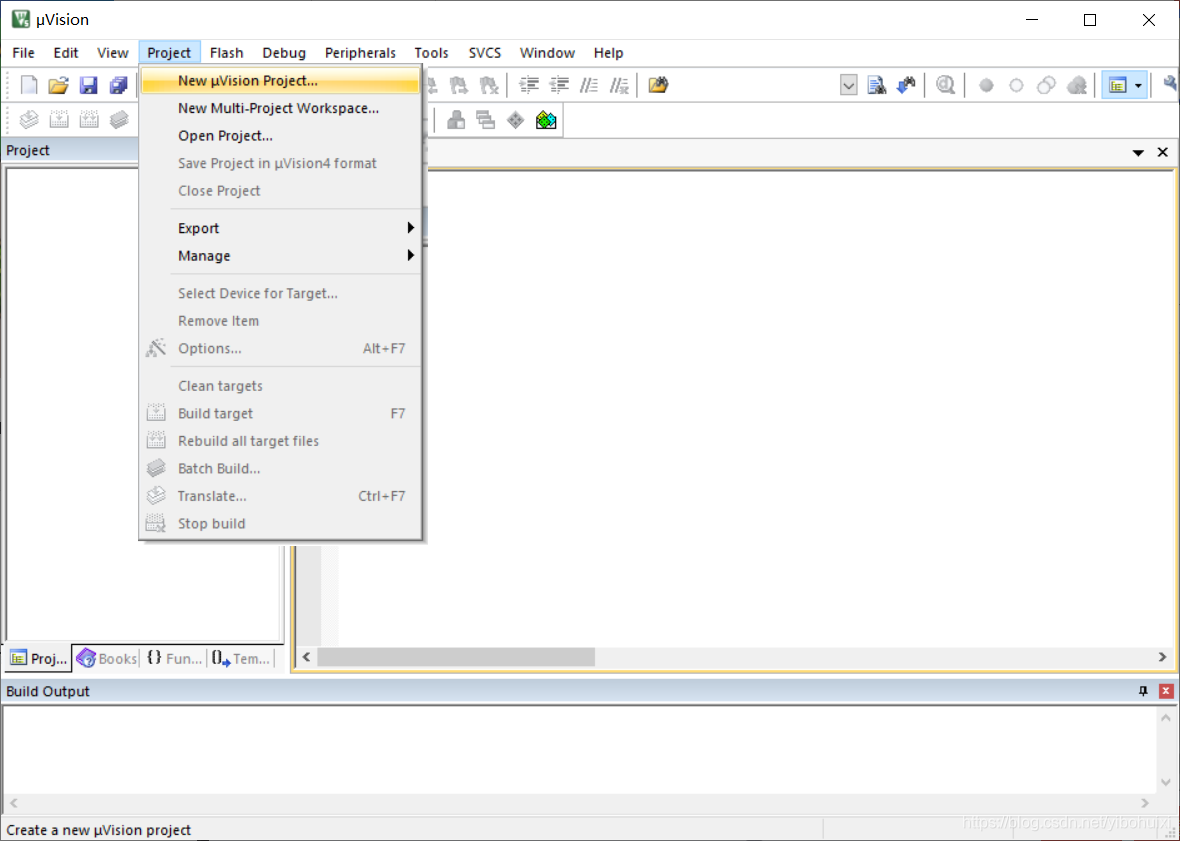Click the Rebuild toolbar icon
The image size is (1180, 841).
89,120
